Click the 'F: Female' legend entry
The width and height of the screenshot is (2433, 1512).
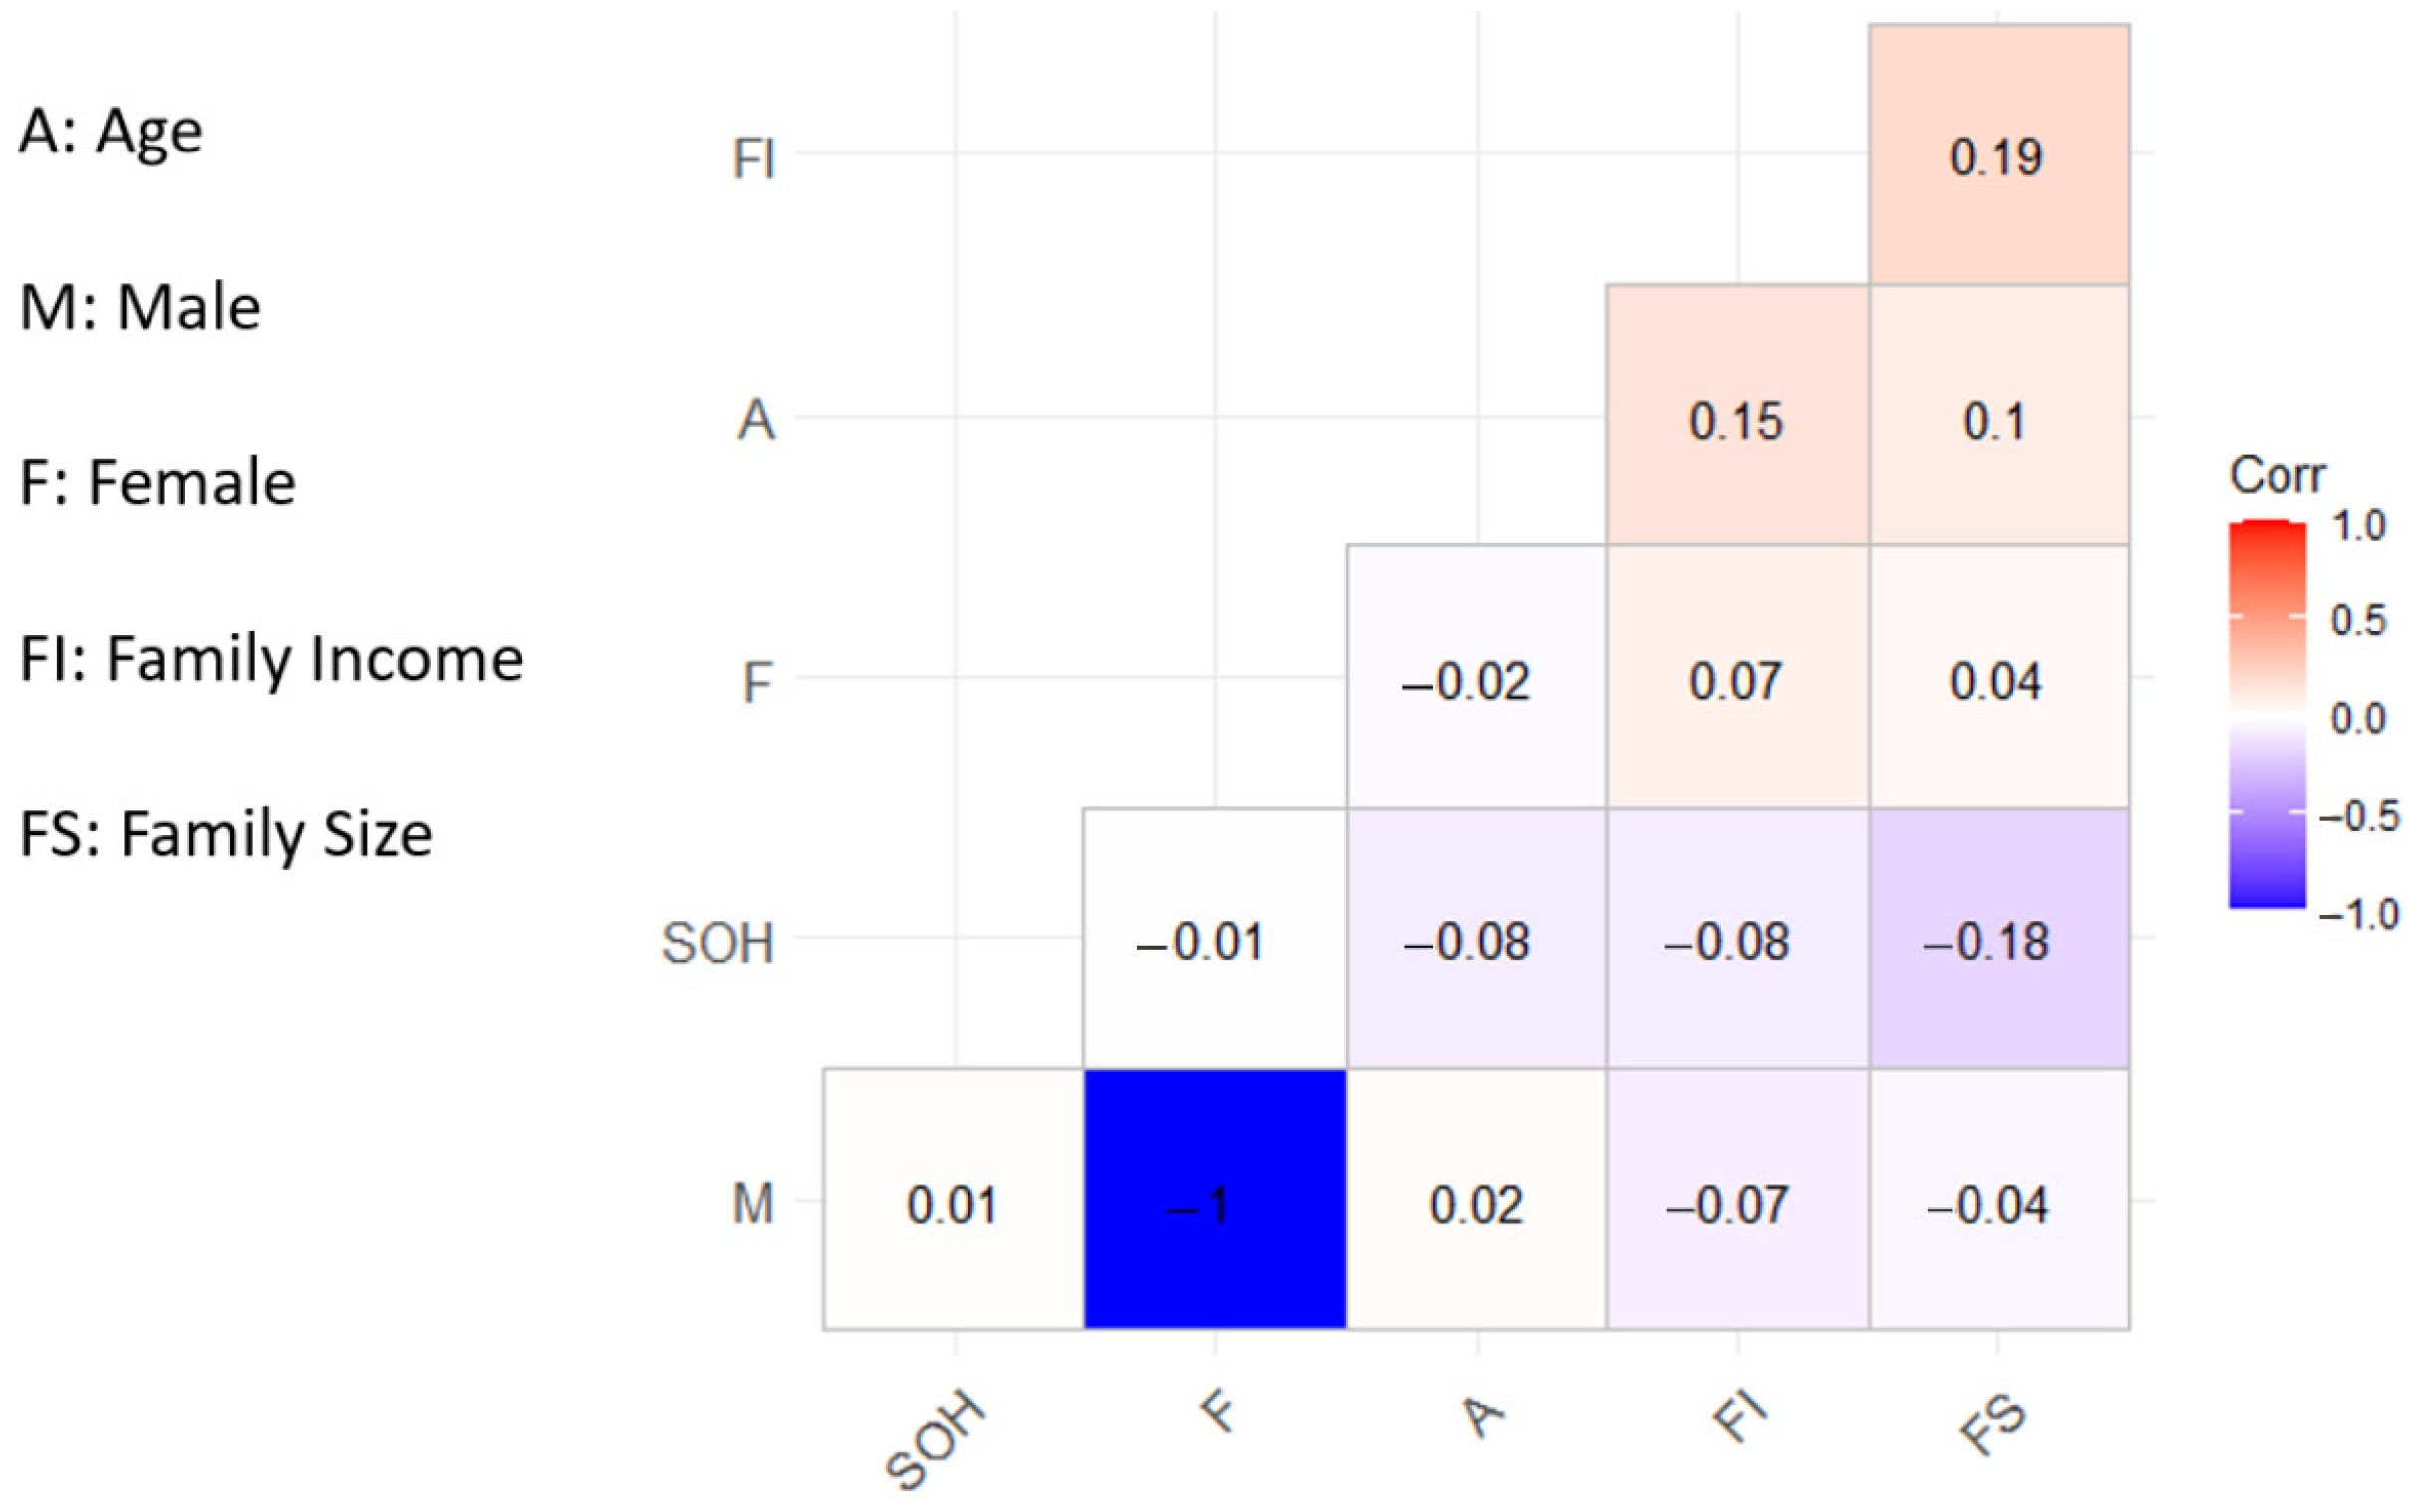point(158,483)
